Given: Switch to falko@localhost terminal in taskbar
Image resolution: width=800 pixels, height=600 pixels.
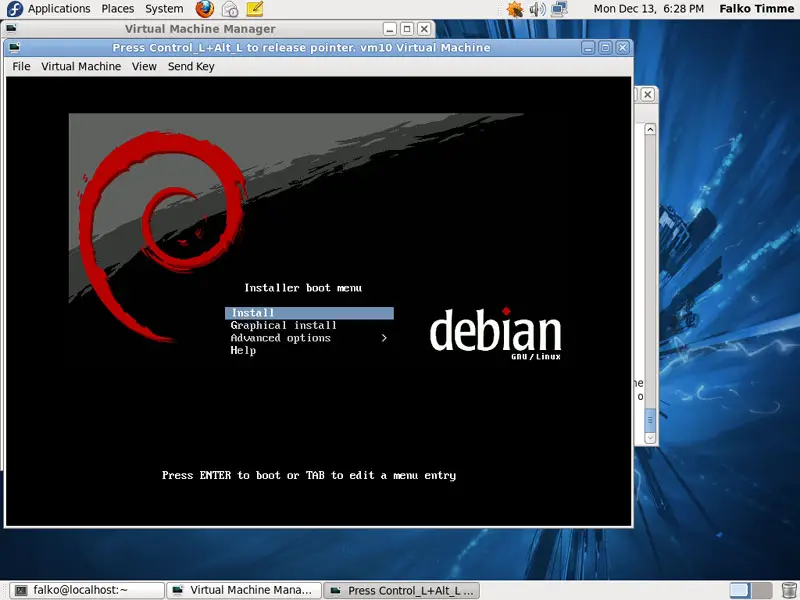Looking at the screenshot, I should pyautogui.click(x=88, y=590).
